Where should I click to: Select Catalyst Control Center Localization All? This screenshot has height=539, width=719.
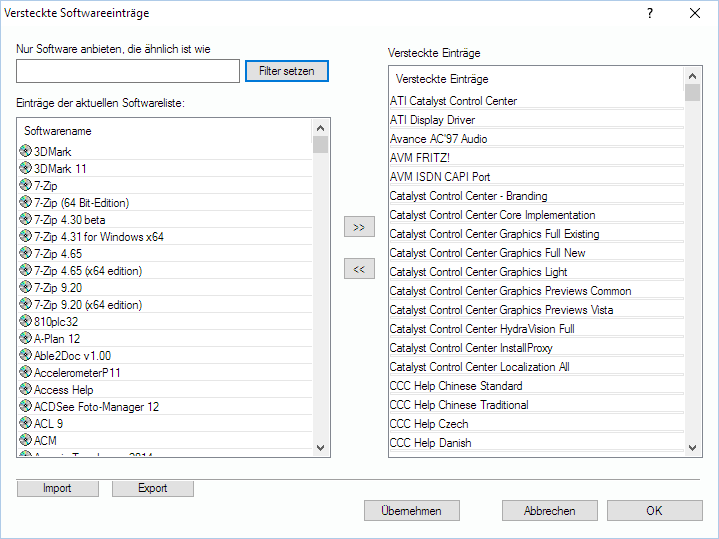coord(536,367)
